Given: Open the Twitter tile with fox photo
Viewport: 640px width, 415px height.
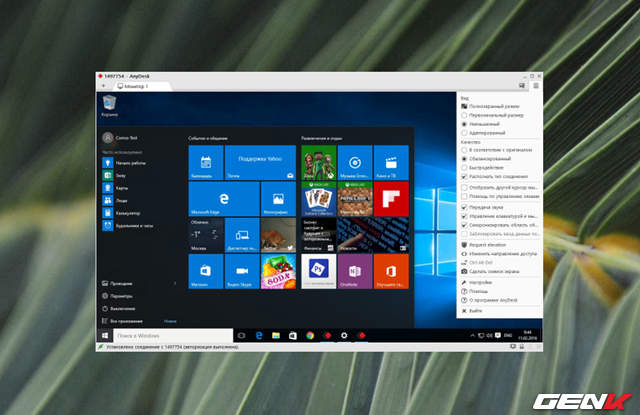Looking at the screenshot, I should click(278, 235).
